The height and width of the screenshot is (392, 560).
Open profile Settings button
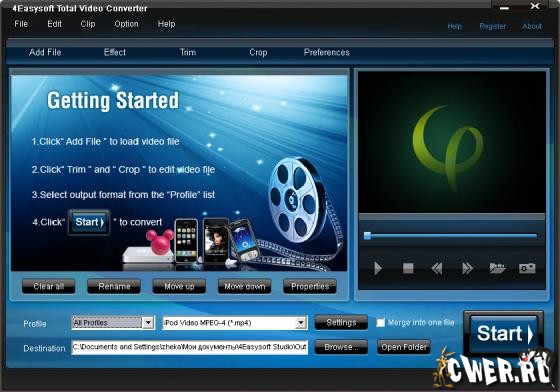(x=341, y=323)
